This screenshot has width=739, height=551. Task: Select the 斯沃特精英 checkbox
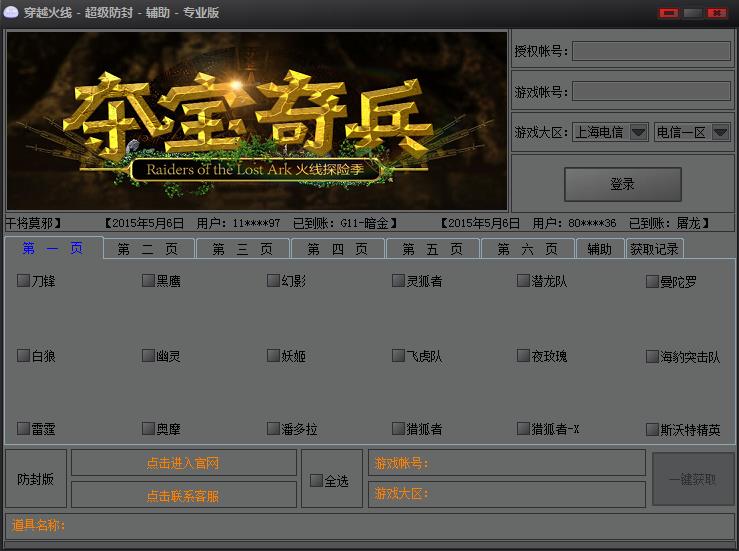pyautogui.click(x=652, y=429)
